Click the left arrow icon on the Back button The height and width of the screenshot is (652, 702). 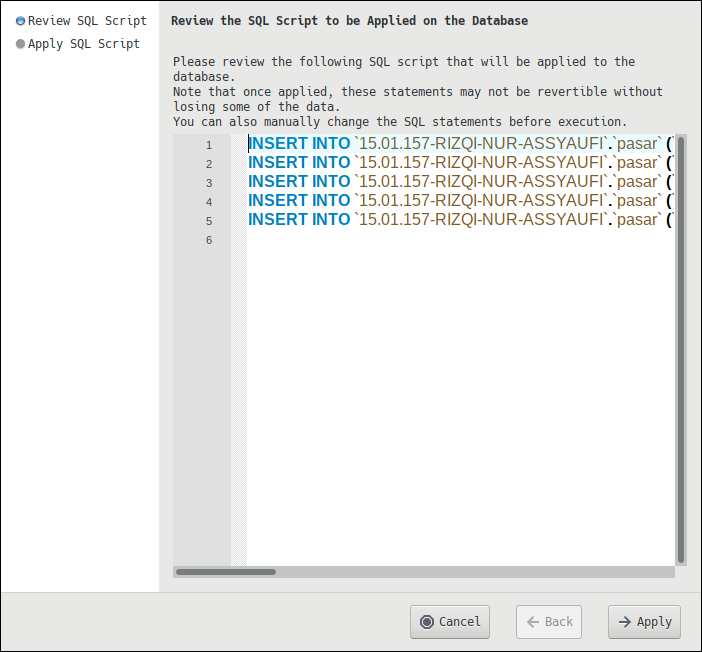click(x=532, y=622)
